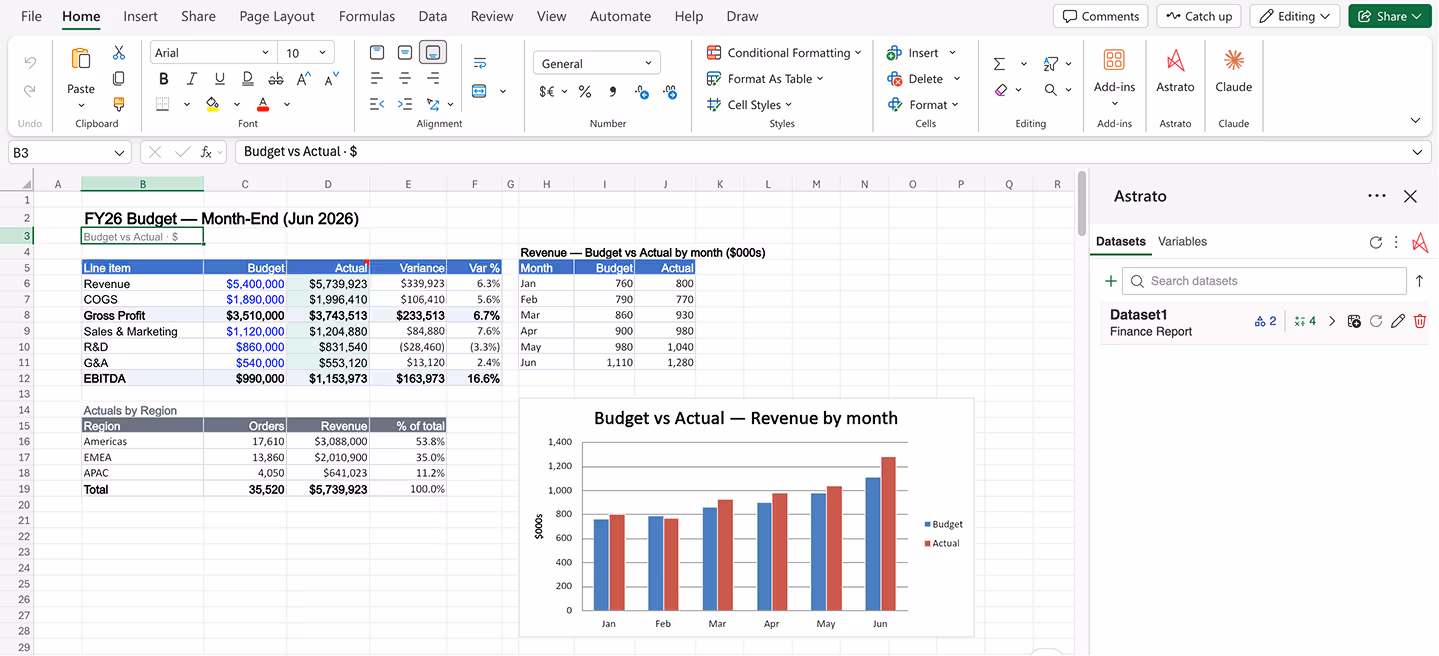This screenshot has height=656, width=1439.
Task: Click the Clear eraser icon
Action: click(1001, 90)
